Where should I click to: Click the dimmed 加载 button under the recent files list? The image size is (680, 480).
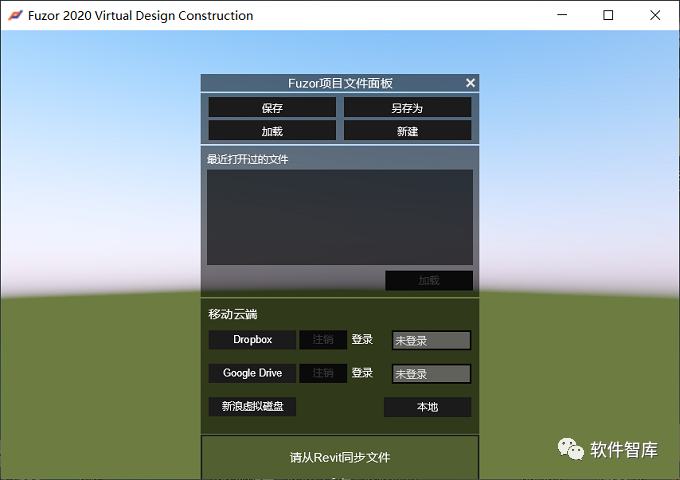[x=429, y=281]
